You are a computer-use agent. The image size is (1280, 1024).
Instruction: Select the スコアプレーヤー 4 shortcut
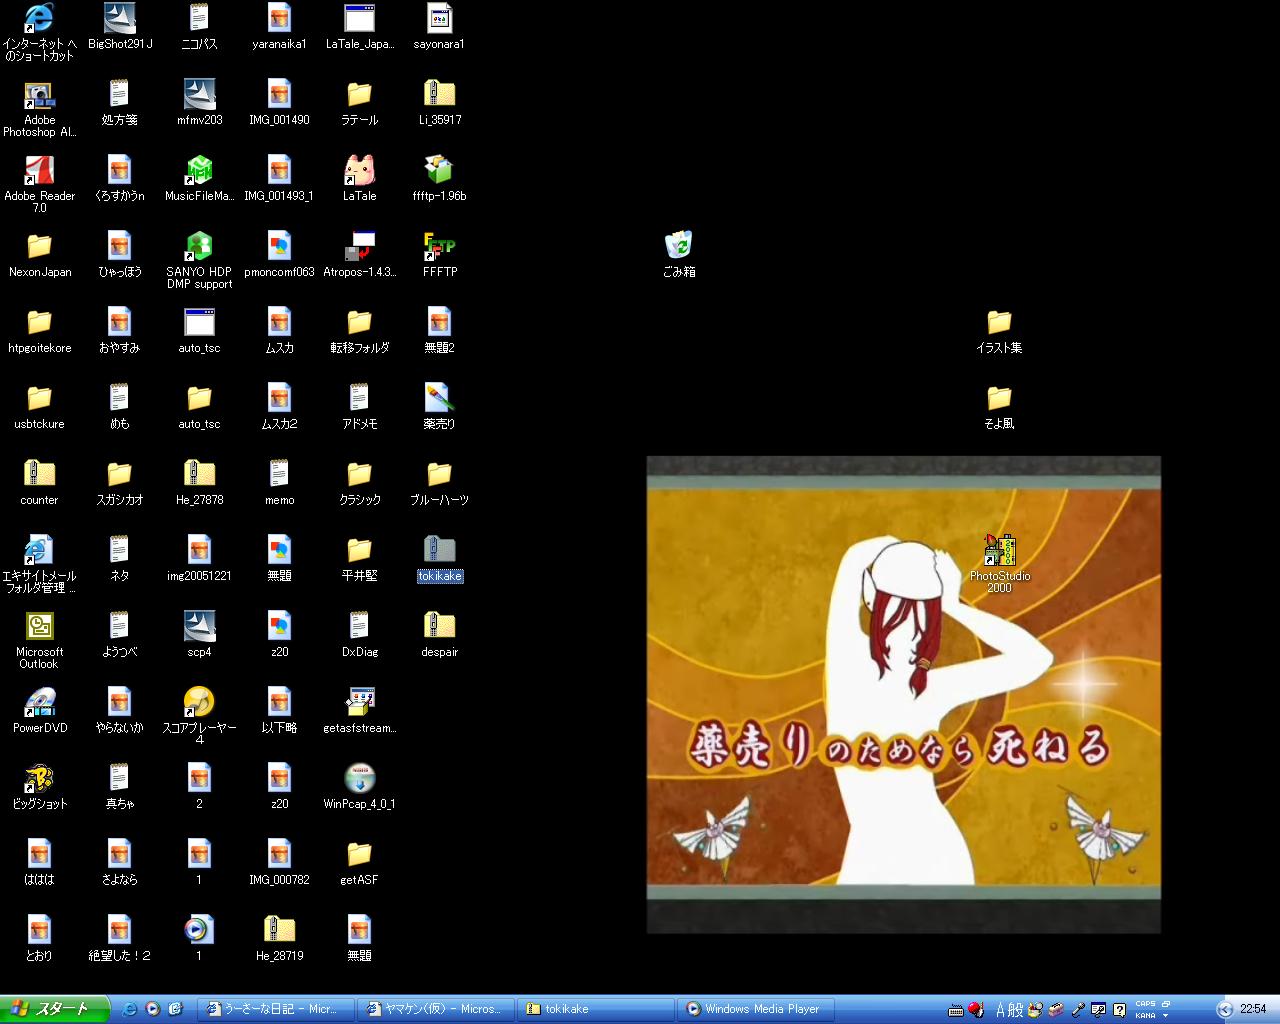(199, 716)
